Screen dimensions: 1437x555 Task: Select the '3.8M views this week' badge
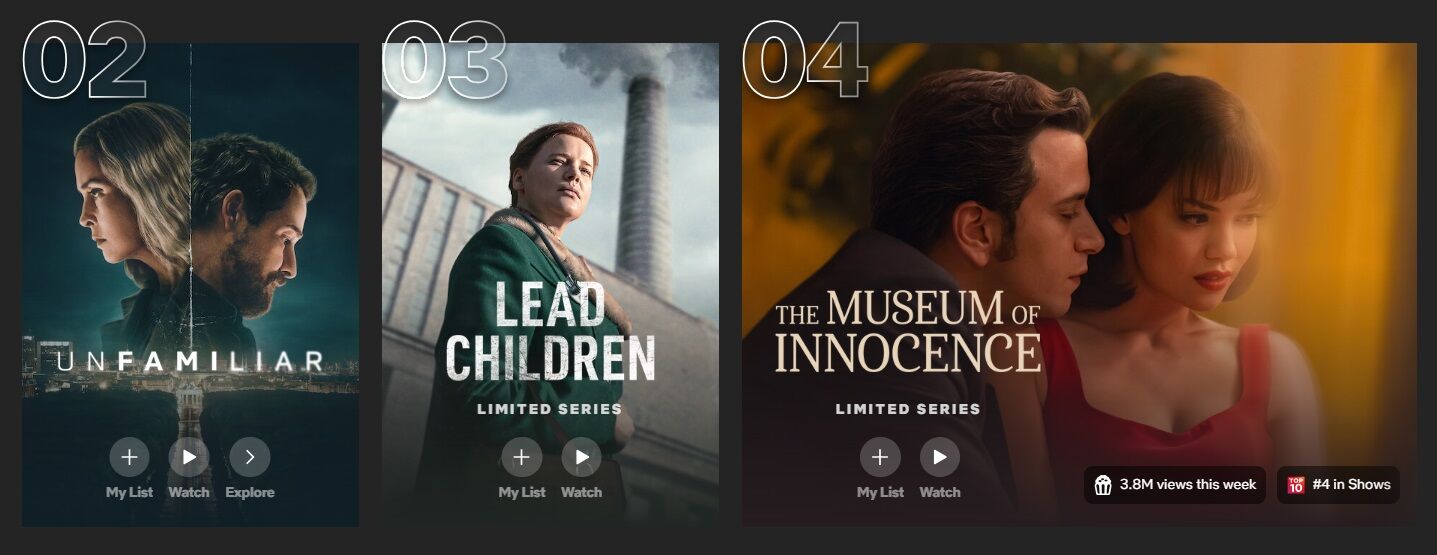click(1175, 485)
